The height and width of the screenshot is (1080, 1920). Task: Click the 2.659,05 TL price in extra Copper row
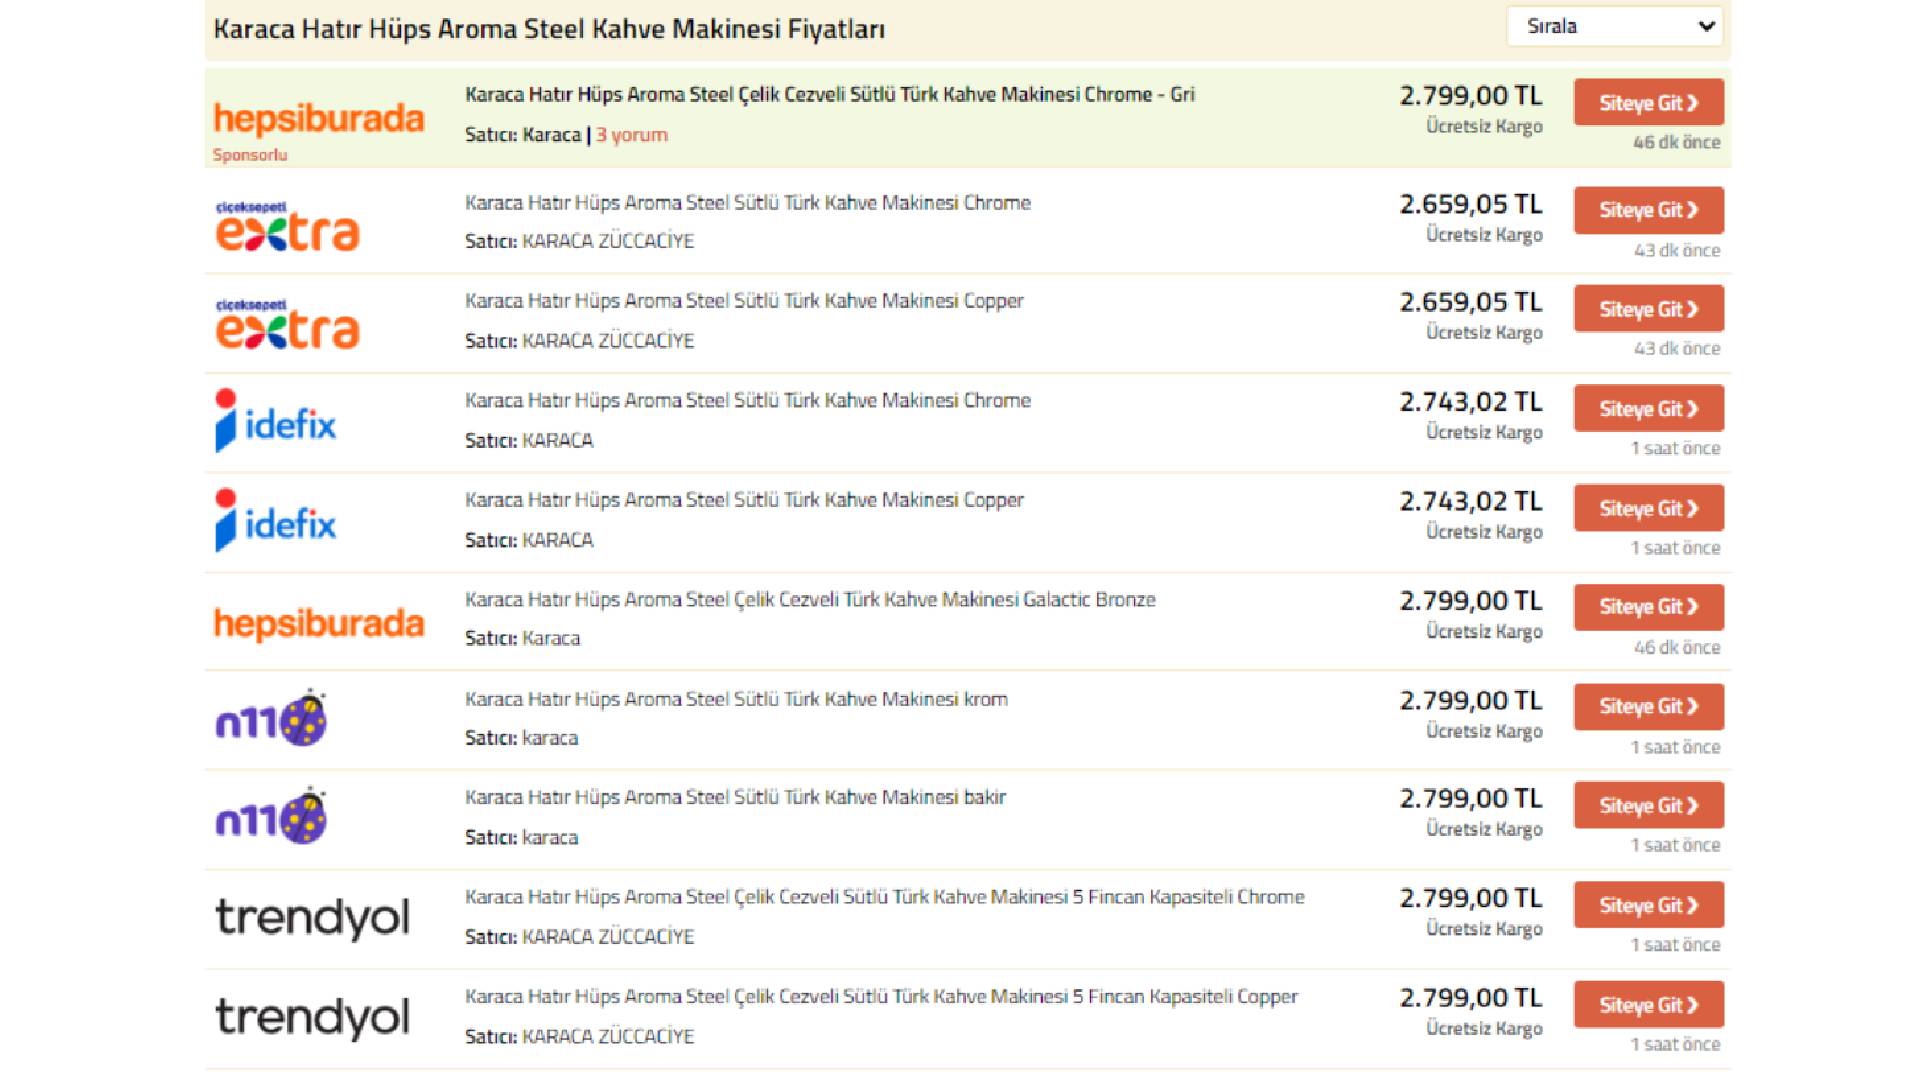1471,302
